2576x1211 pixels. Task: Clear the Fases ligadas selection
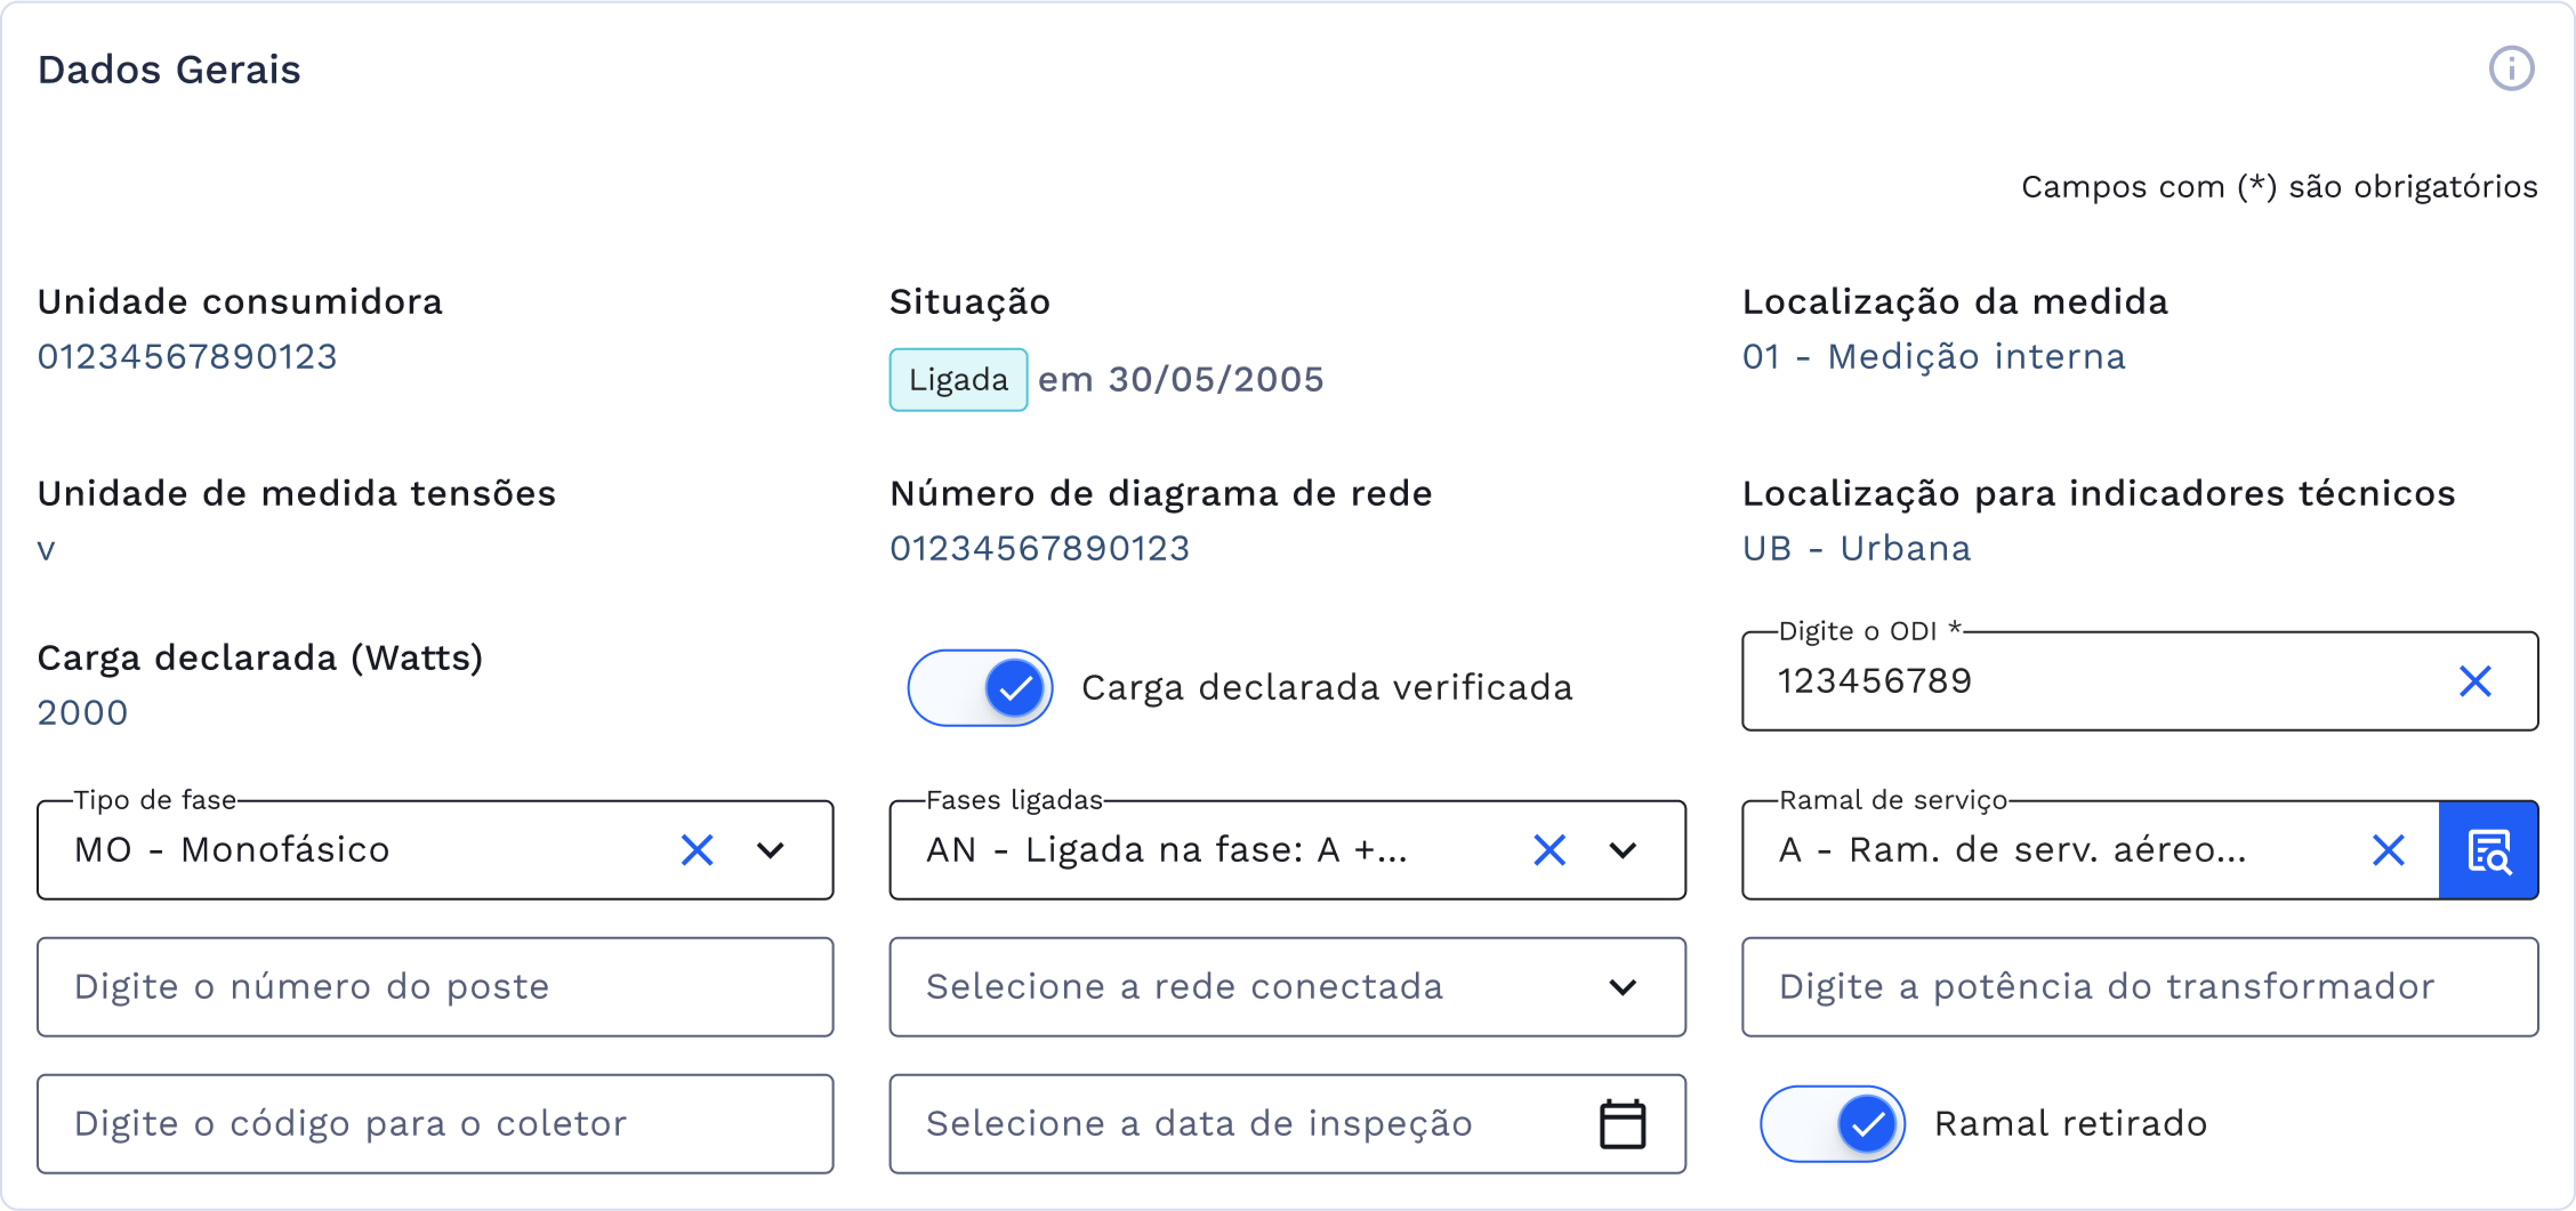[x=1549, y=851]
